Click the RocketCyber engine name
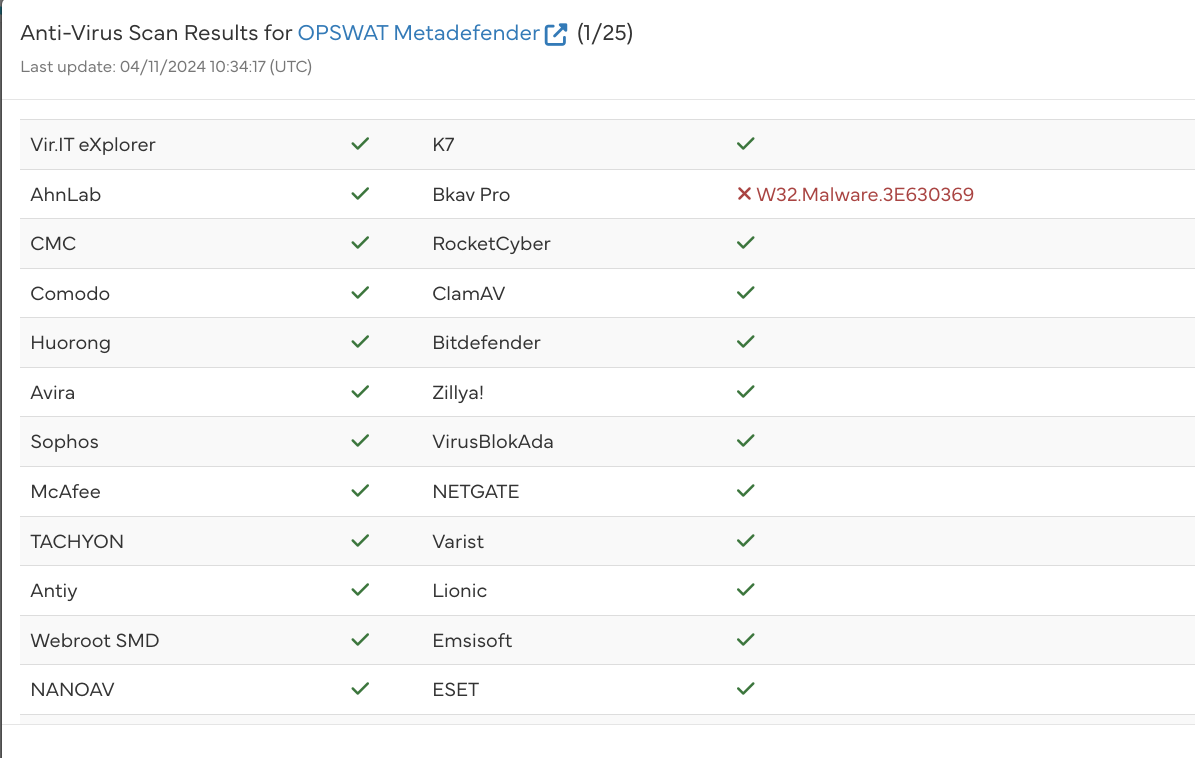1195x758 pixels. click(491, 243)
